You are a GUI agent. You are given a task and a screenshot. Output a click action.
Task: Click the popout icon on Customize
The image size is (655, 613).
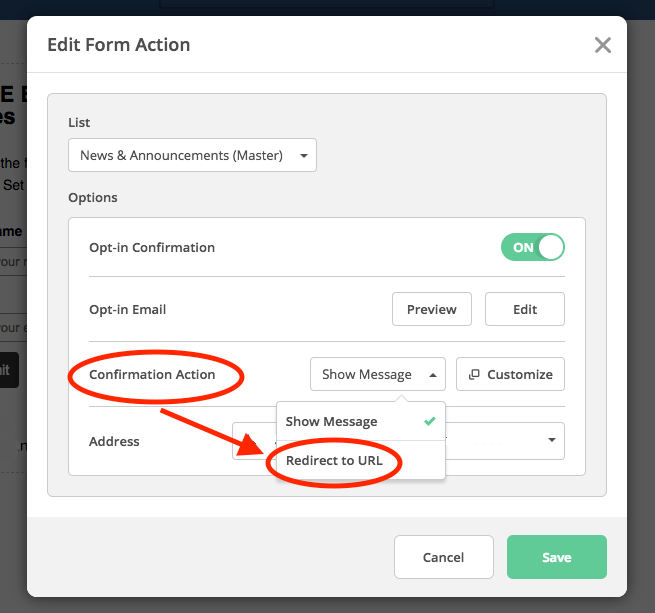474,374
